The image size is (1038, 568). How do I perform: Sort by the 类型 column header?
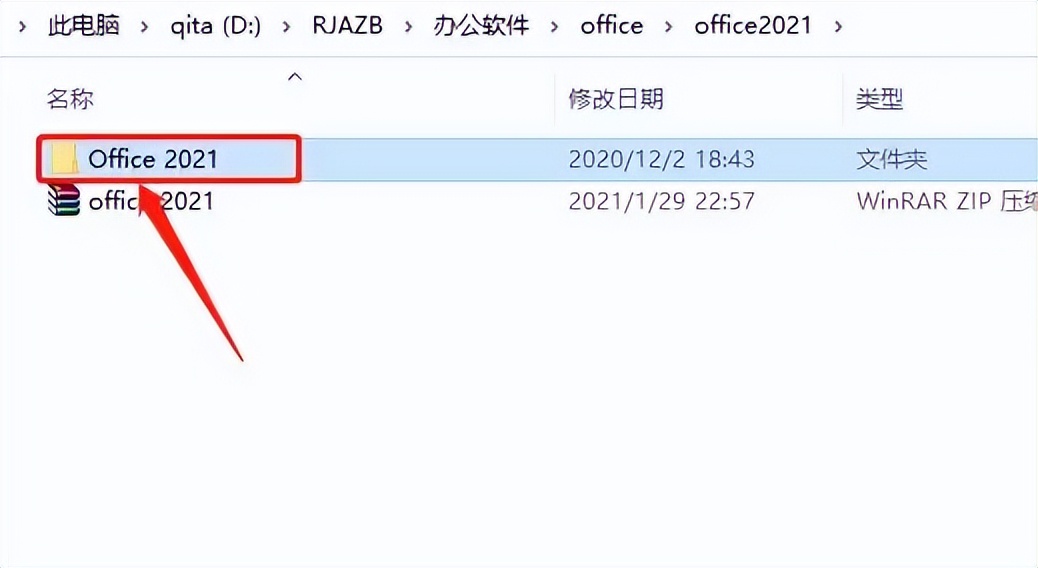pos(880,99)
